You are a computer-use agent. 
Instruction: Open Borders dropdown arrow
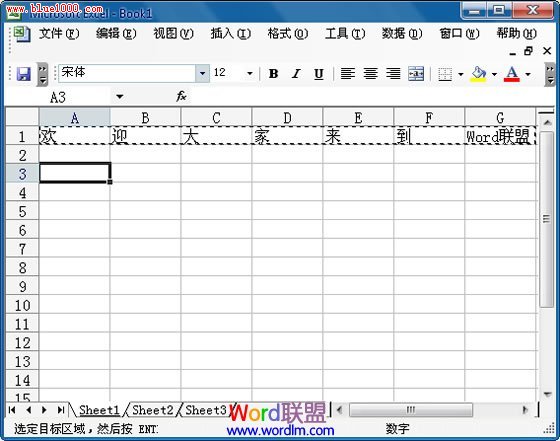click(x=461, y=74)
